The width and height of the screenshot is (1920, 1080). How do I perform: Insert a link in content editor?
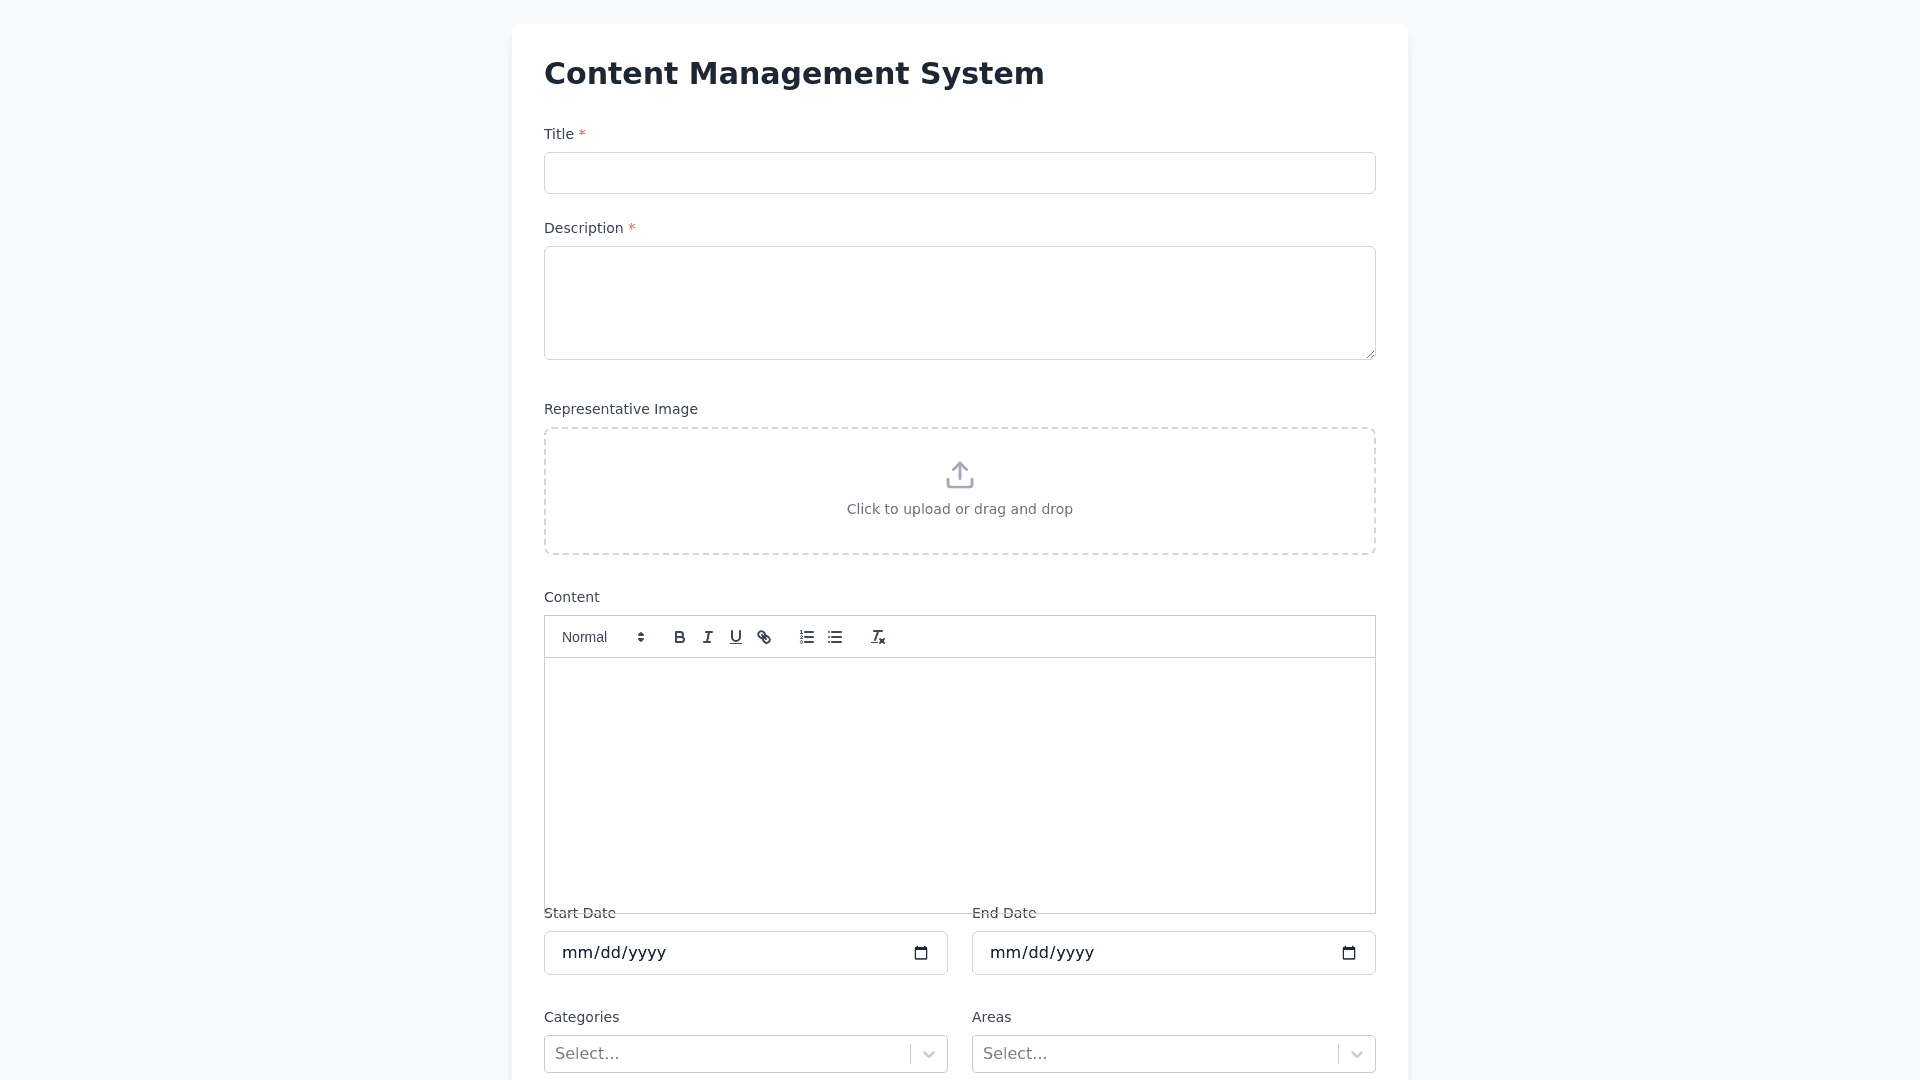point(764,637)
